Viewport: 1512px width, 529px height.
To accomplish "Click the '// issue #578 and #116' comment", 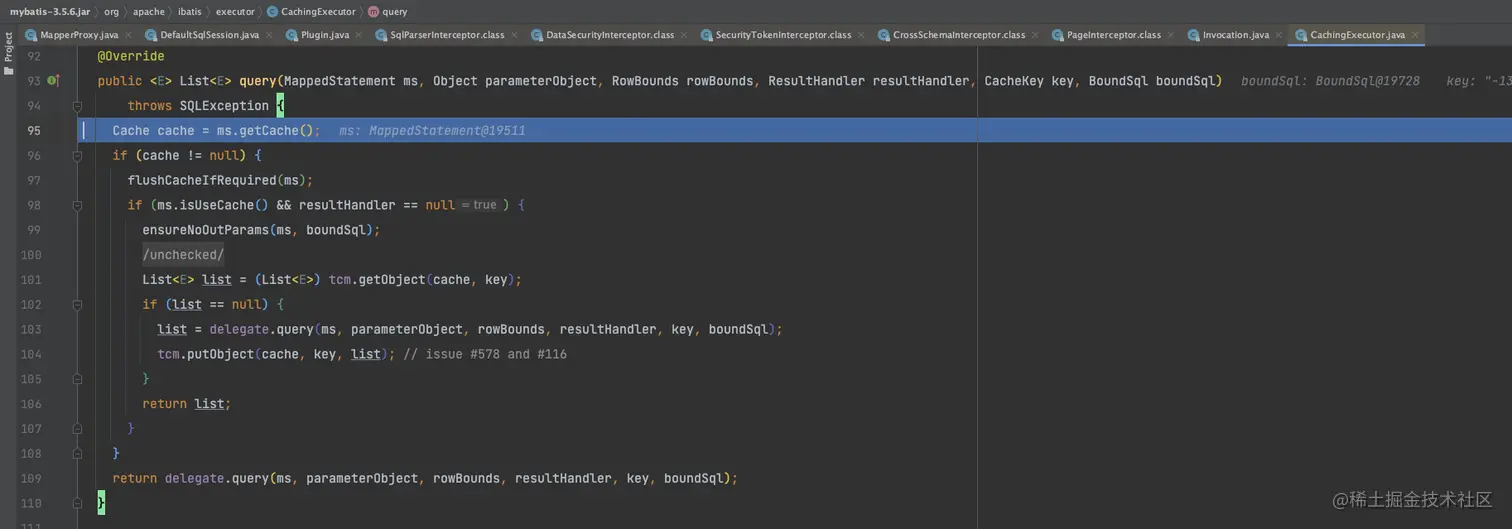I will [485, 354].
